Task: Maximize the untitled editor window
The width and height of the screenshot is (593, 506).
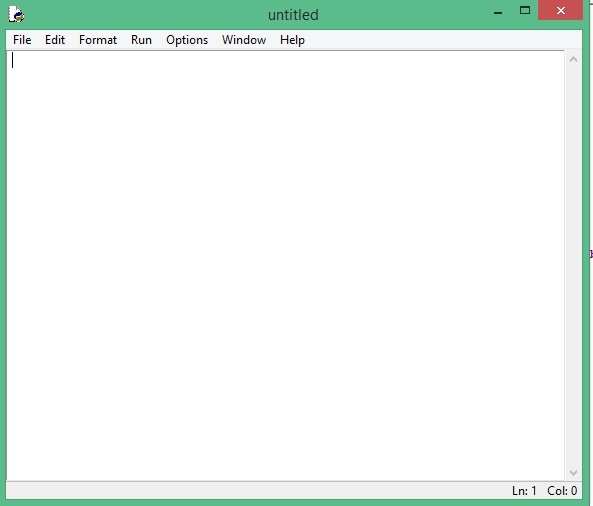Action: pos(525,11)
